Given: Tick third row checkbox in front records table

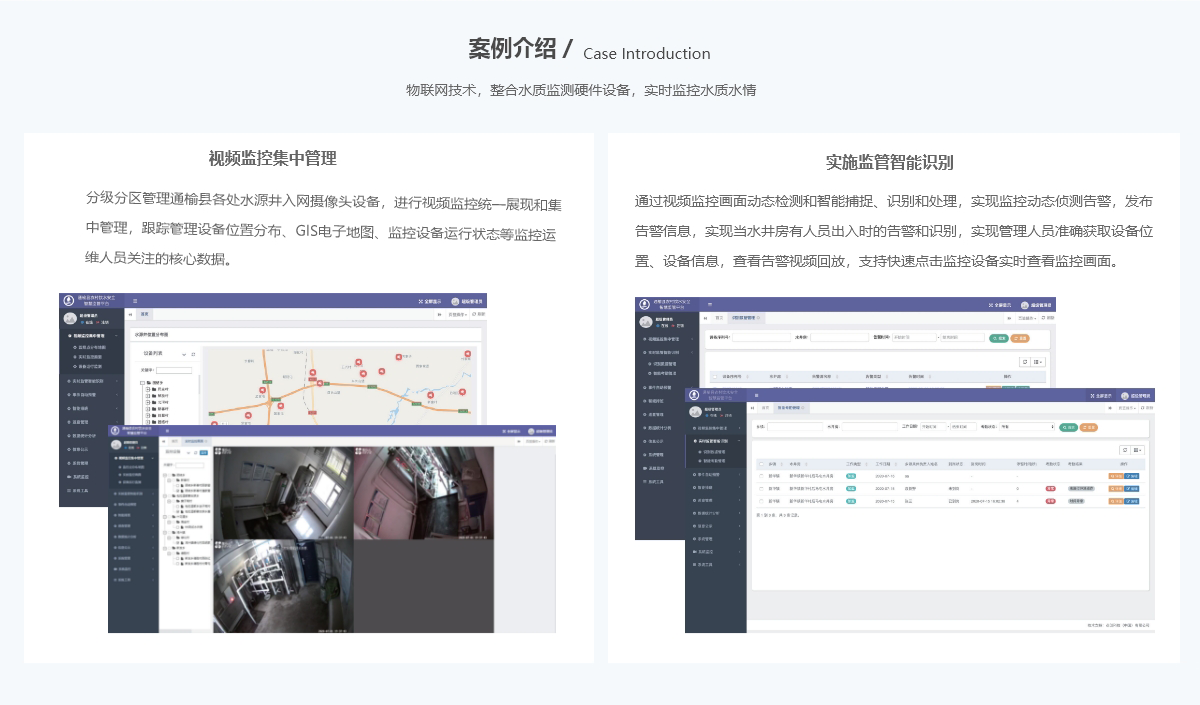Looking at the screenshot, I should click(762, 501).
